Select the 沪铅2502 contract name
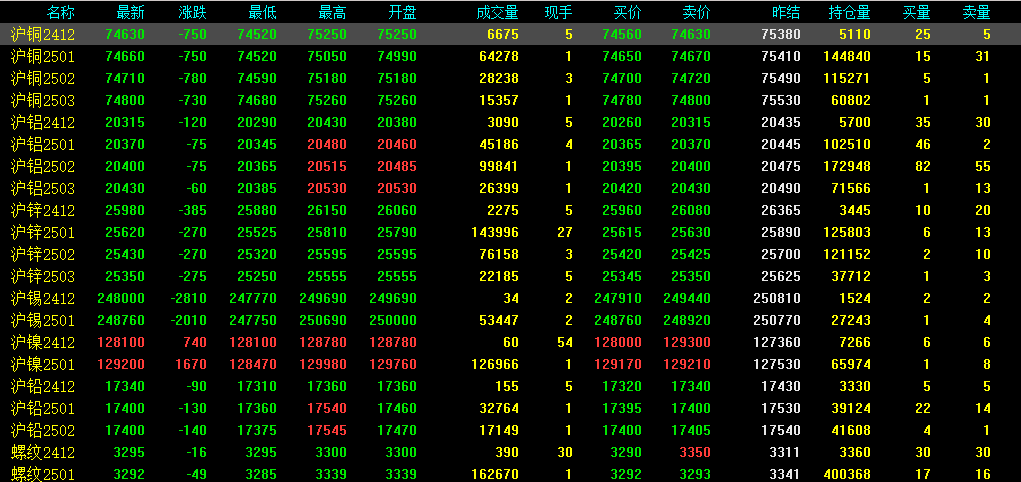The image size is (1021, 482). (43, 431)
